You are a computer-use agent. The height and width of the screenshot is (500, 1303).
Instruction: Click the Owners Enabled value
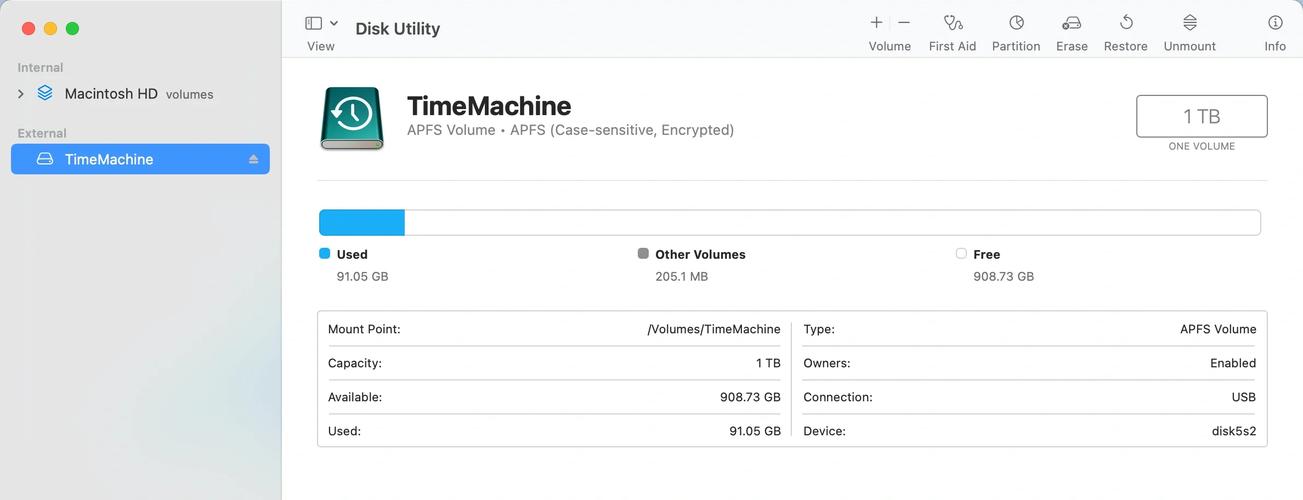coord(1233,363)
